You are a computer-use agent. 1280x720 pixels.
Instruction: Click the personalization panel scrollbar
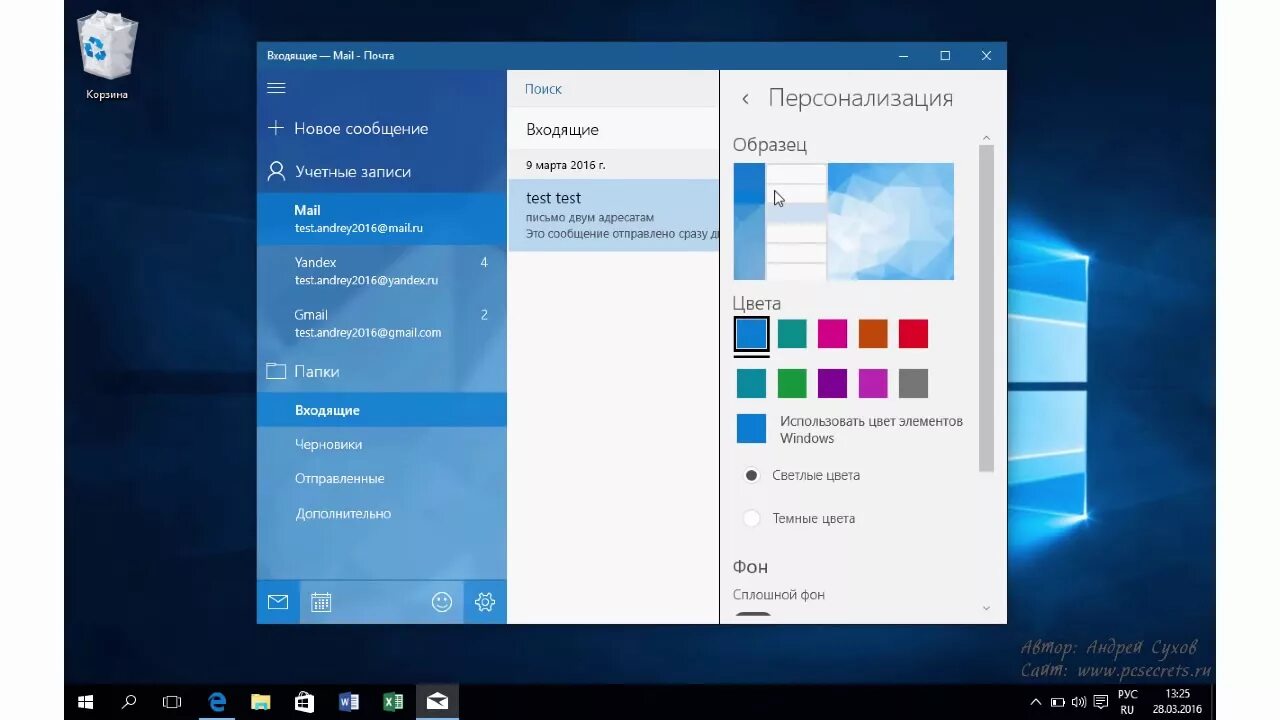point(986,308)
